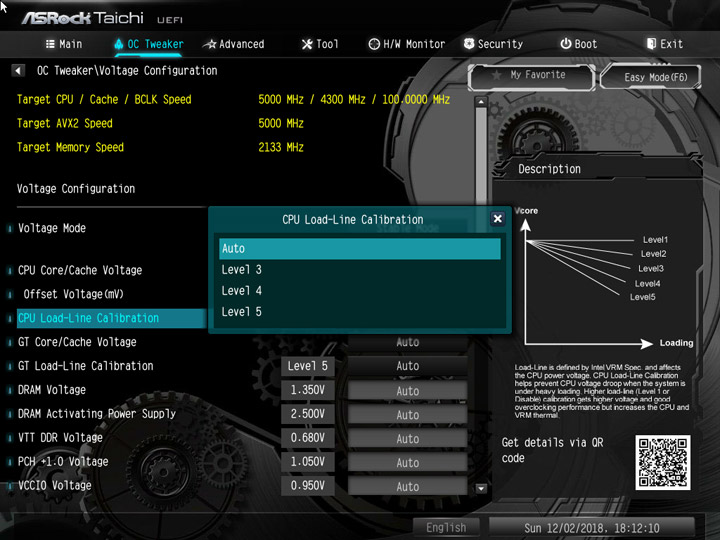The height and width of the screenshot is (540, 720).
Task: Select the CPU Load-Line Calibration row
Action: (111, 318)
